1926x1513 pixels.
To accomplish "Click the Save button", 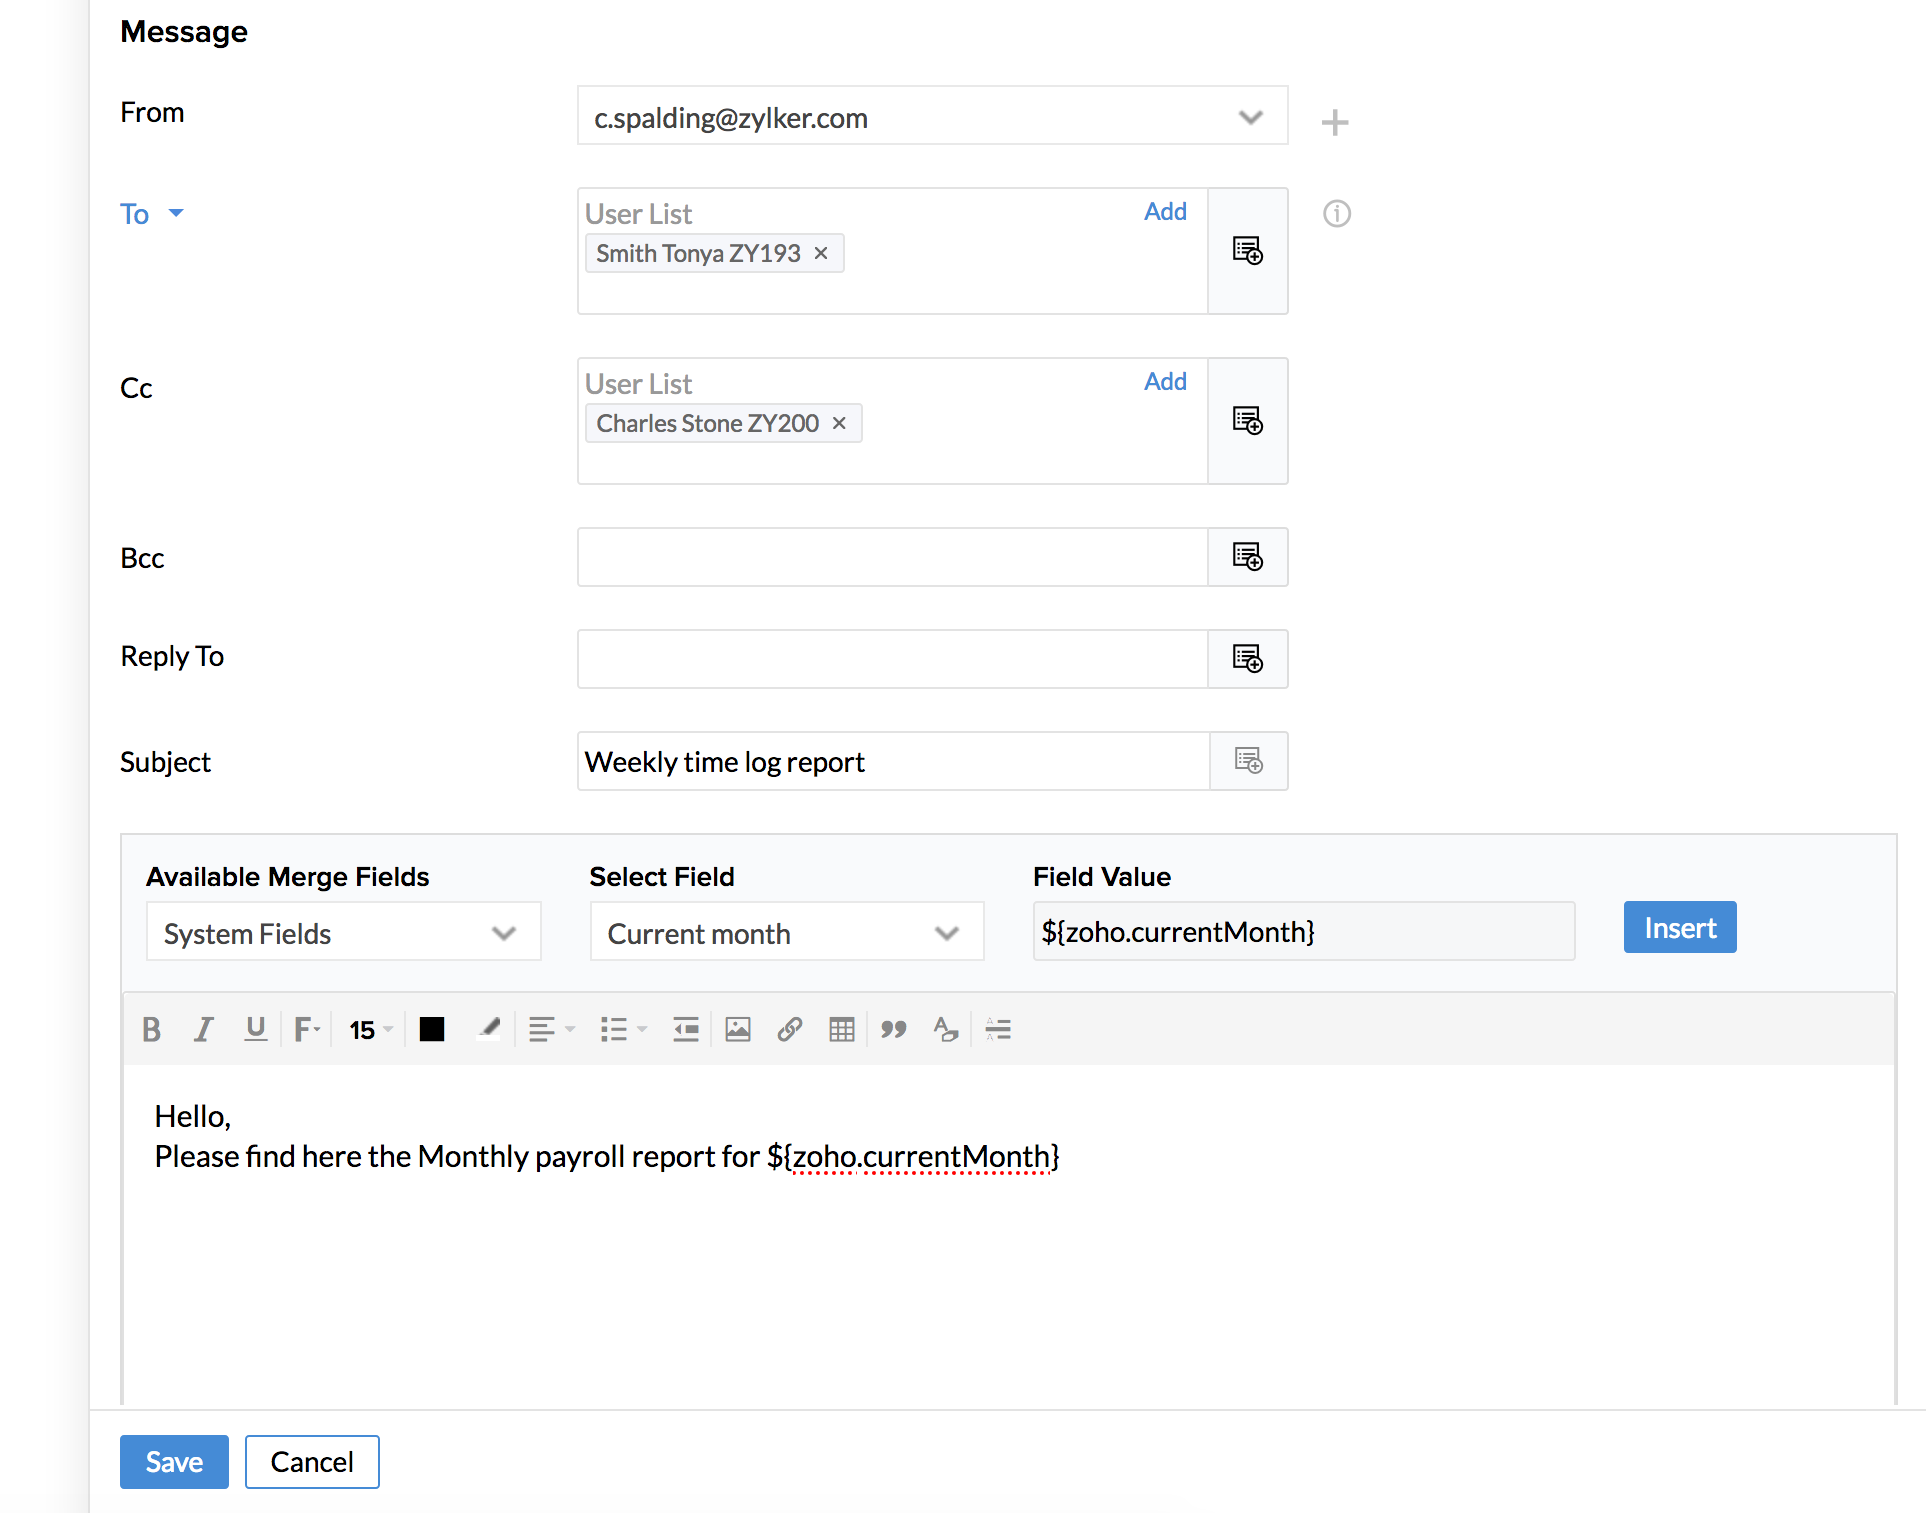I will click(x=174, y=1462).
